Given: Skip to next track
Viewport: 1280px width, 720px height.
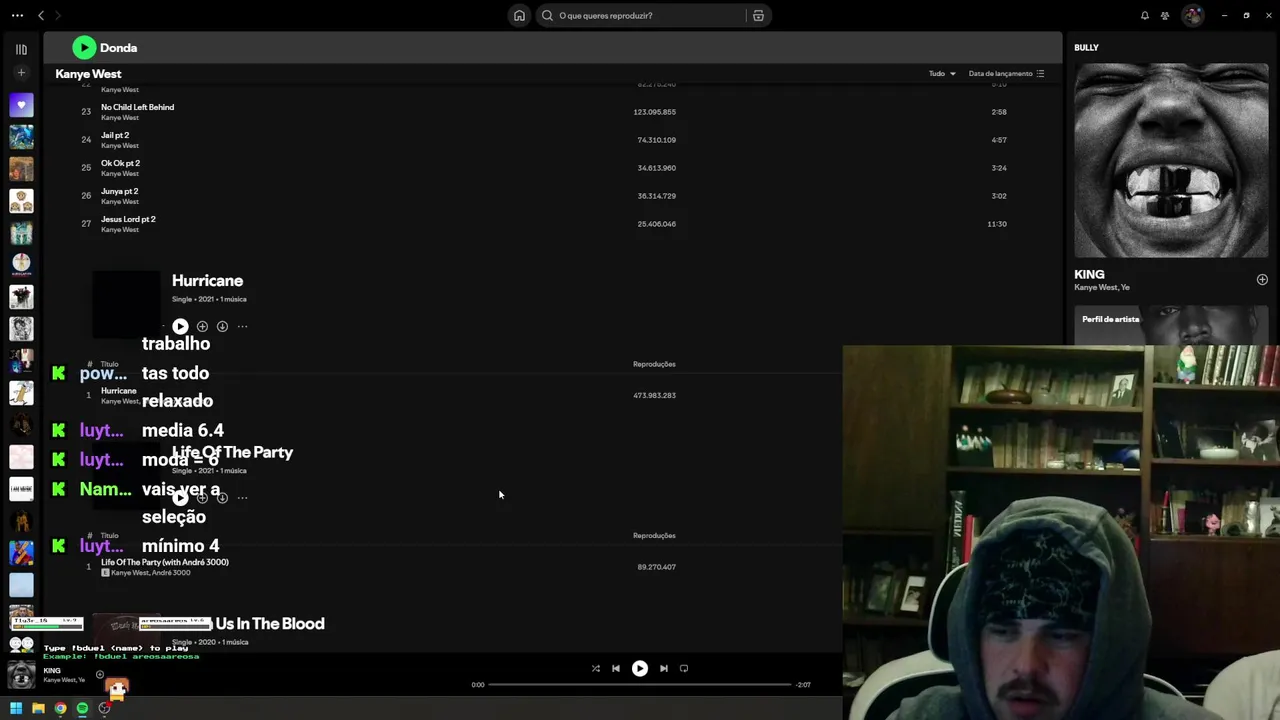Looking at the screenshot, I should (663, 668).
